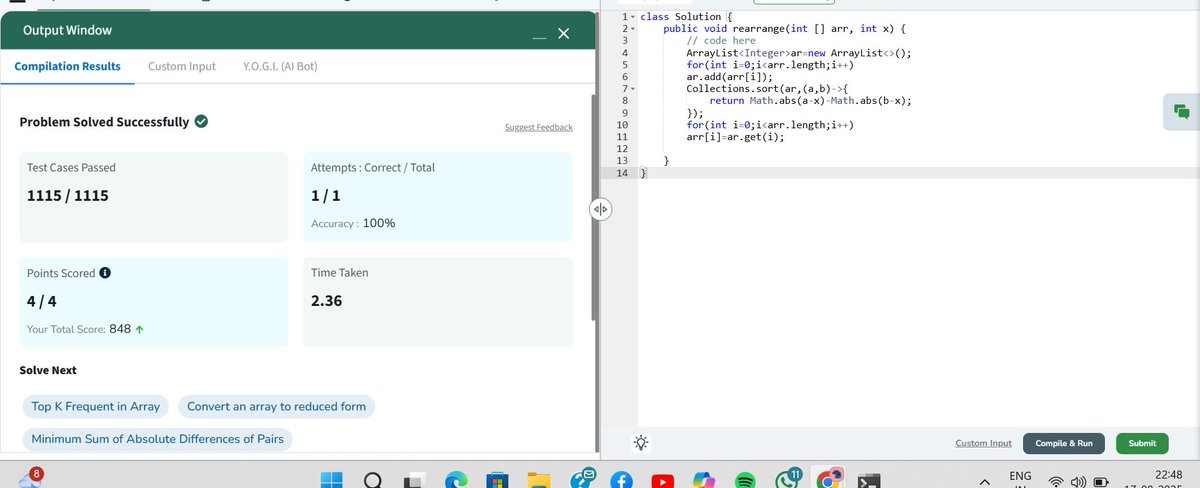Switch to Google Chrome on the taskbar

830,479
